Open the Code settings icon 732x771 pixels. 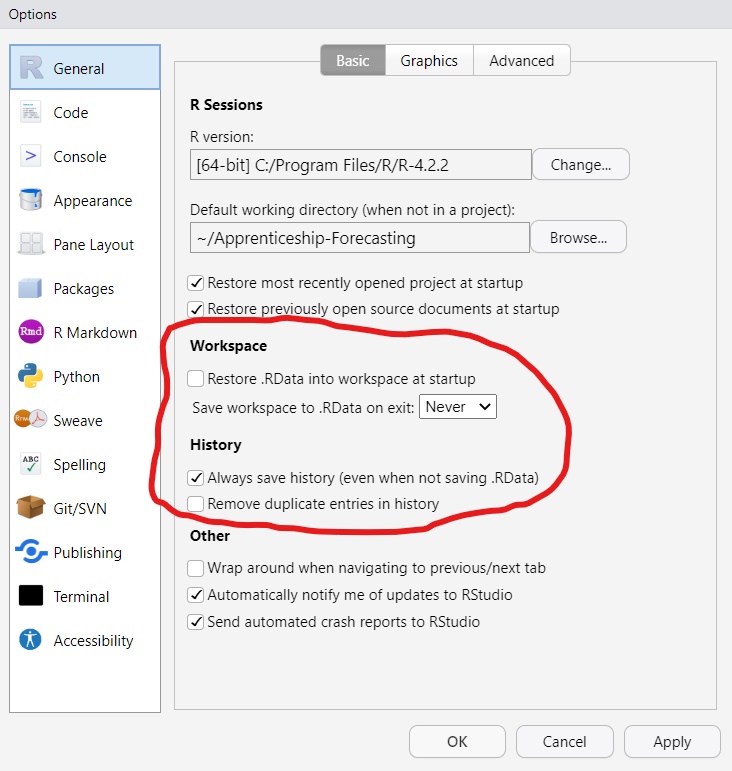pyautogui.click(x=31, y=113)
